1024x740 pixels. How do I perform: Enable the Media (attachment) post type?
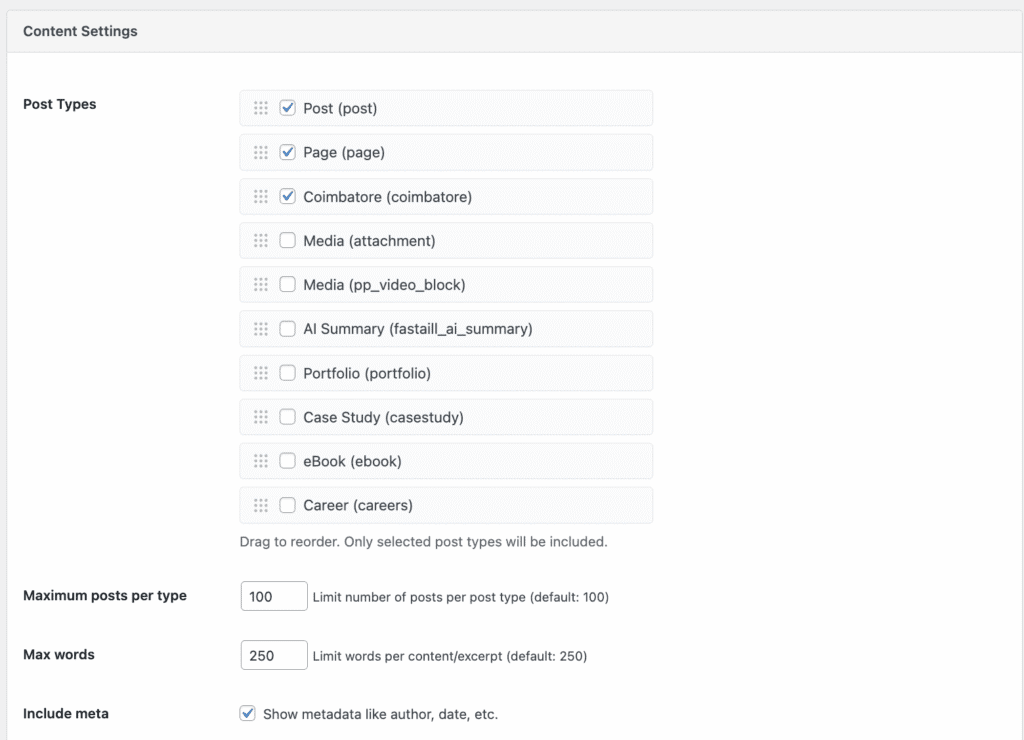click(287, 240)
